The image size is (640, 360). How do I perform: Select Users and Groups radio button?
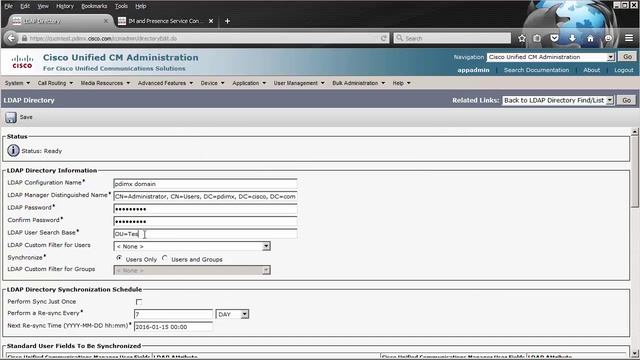click(x=164, y=258)
